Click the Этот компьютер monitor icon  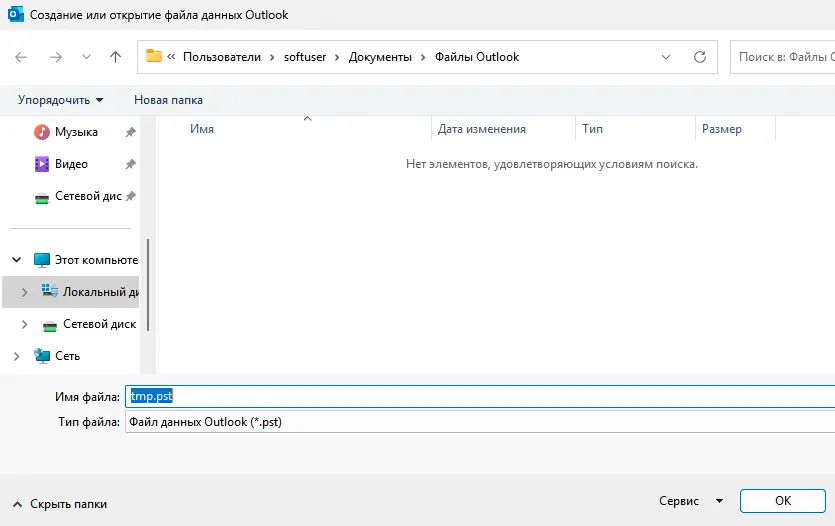(42, 260)
